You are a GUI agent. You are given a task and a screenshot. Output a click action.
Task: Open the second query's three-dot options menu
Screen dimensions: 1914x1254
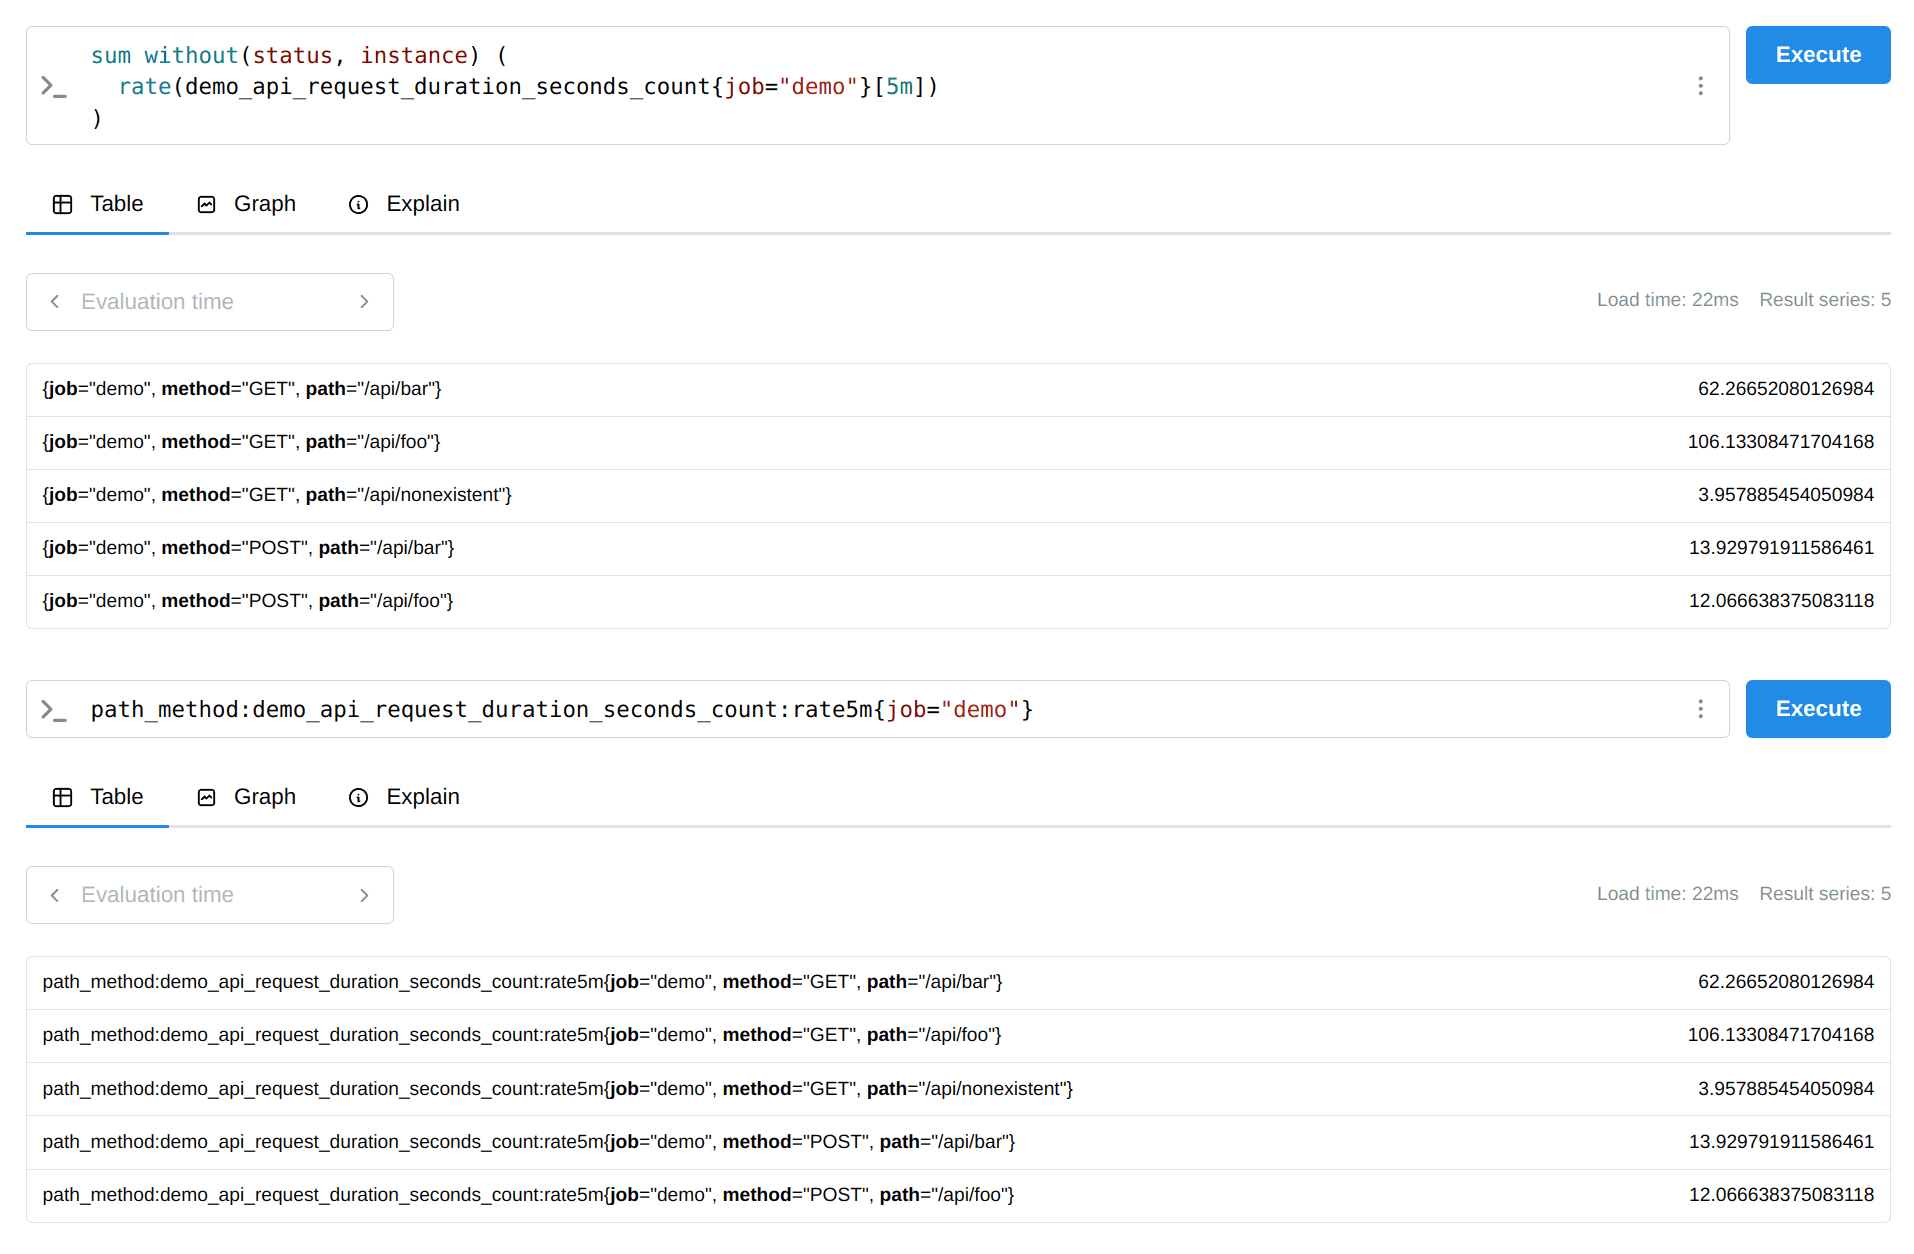click(1700, 709)
